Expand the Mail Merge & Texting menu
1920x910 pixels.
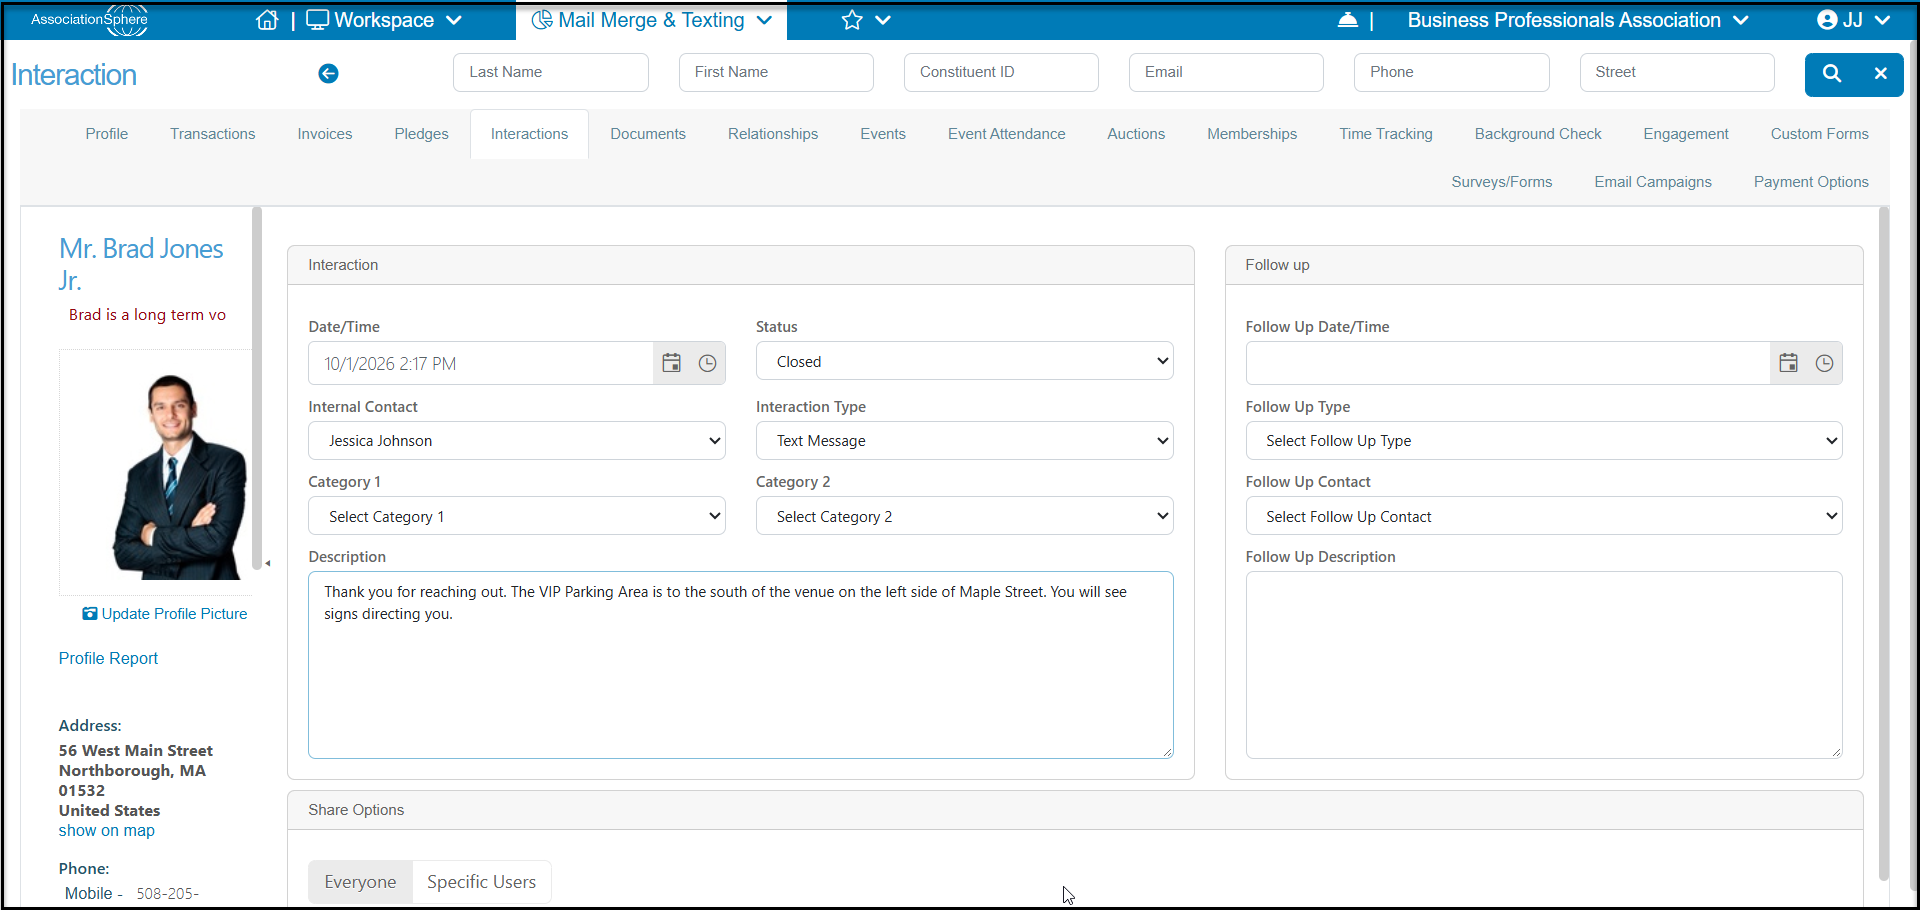(652, 20)
